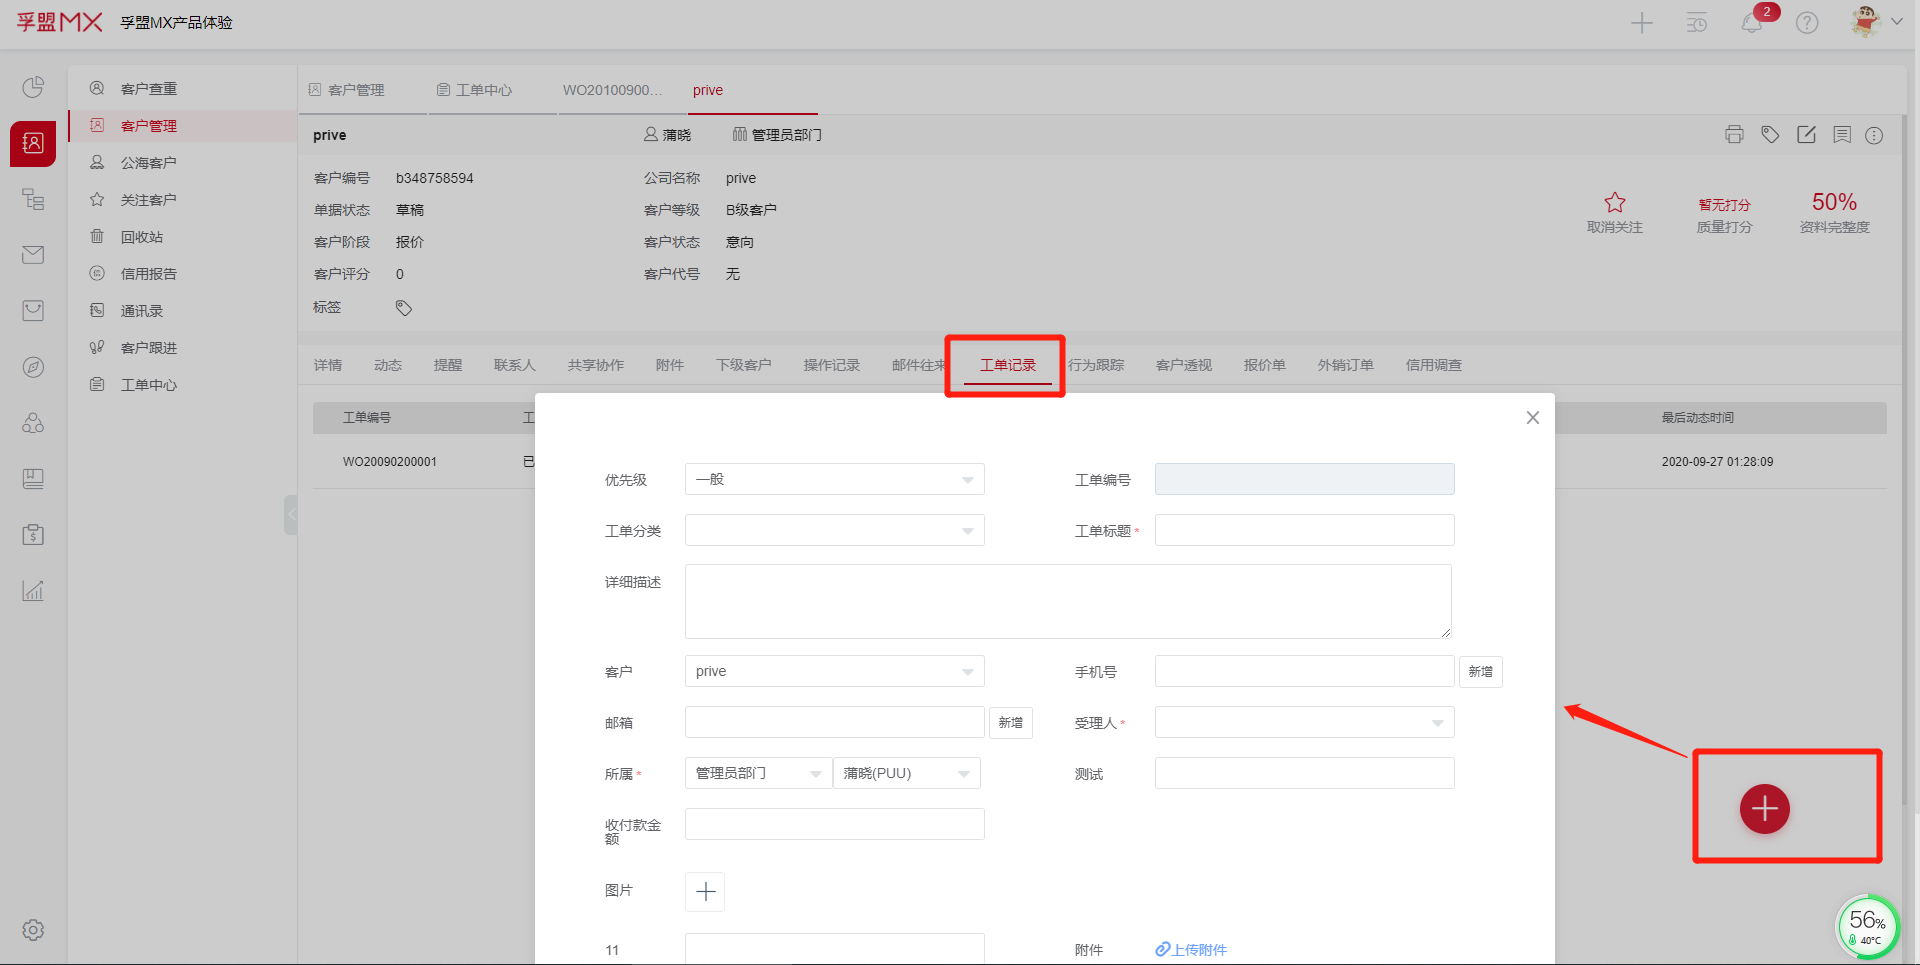Open the 受理人 assignee dropdown
Screen dimensions: 1920x965
[x=1304, y=723]
